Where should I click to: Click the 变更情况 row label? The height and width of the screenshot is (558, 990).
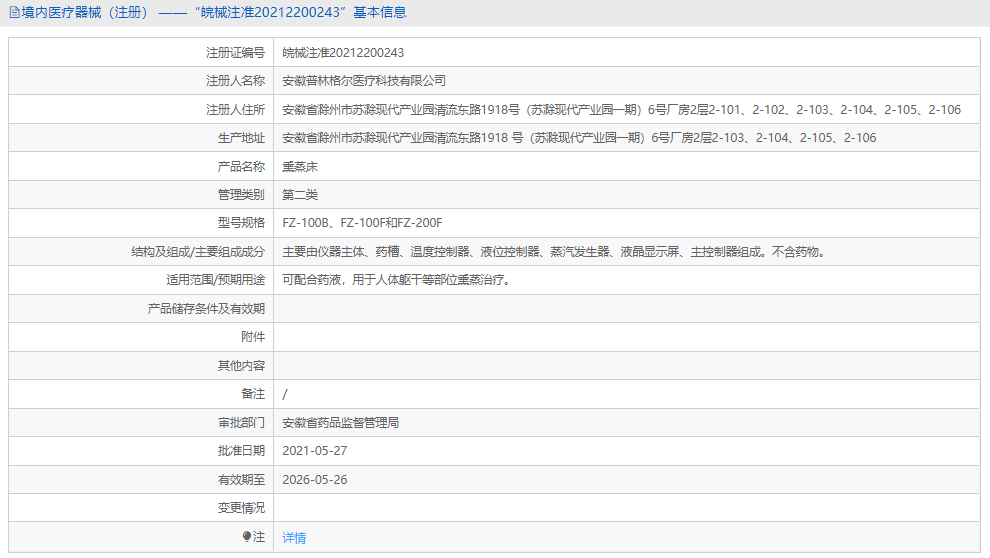point(241,508)
